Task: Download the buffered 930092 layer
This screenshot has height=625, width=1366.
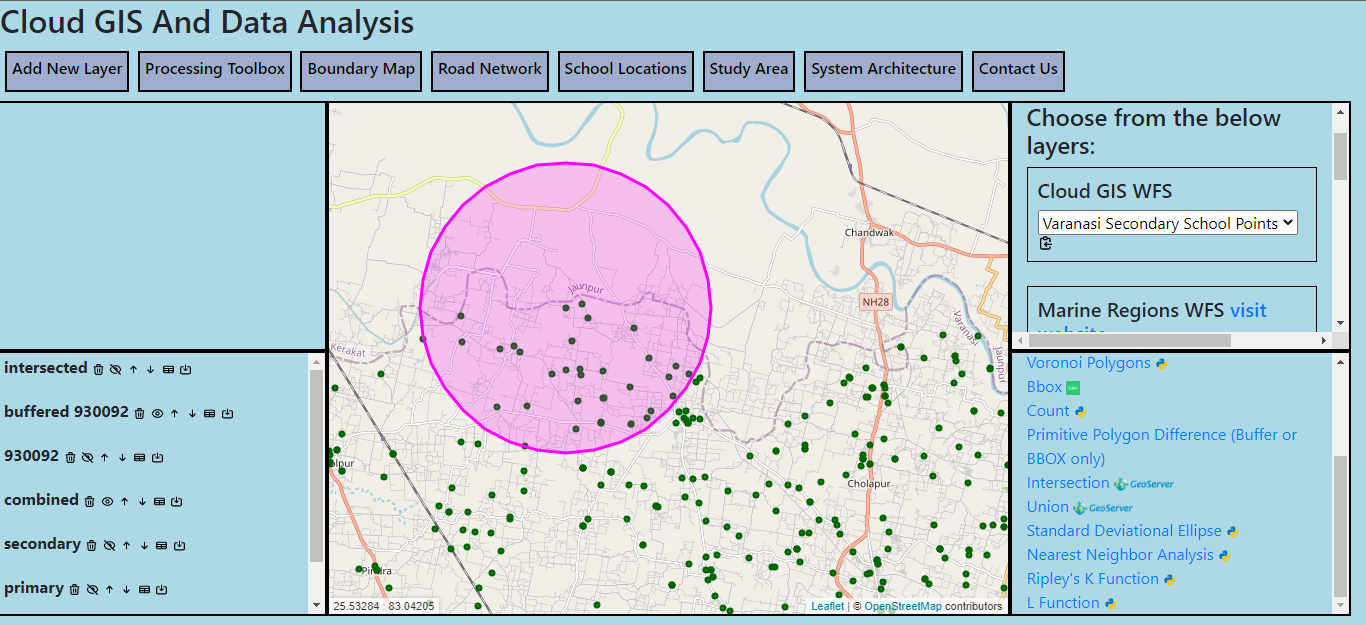Action: 227,413
